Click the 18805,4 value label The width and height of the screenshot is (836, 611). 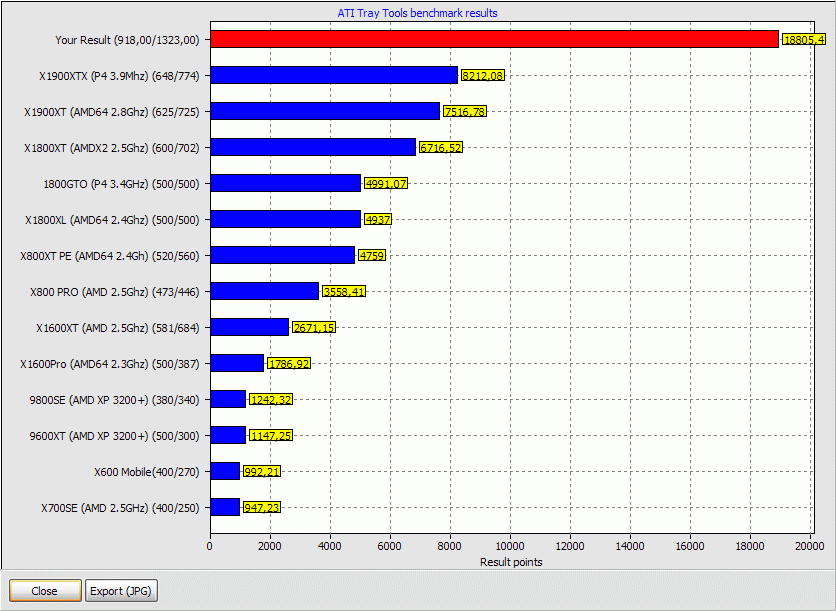[x=804, y=39]
